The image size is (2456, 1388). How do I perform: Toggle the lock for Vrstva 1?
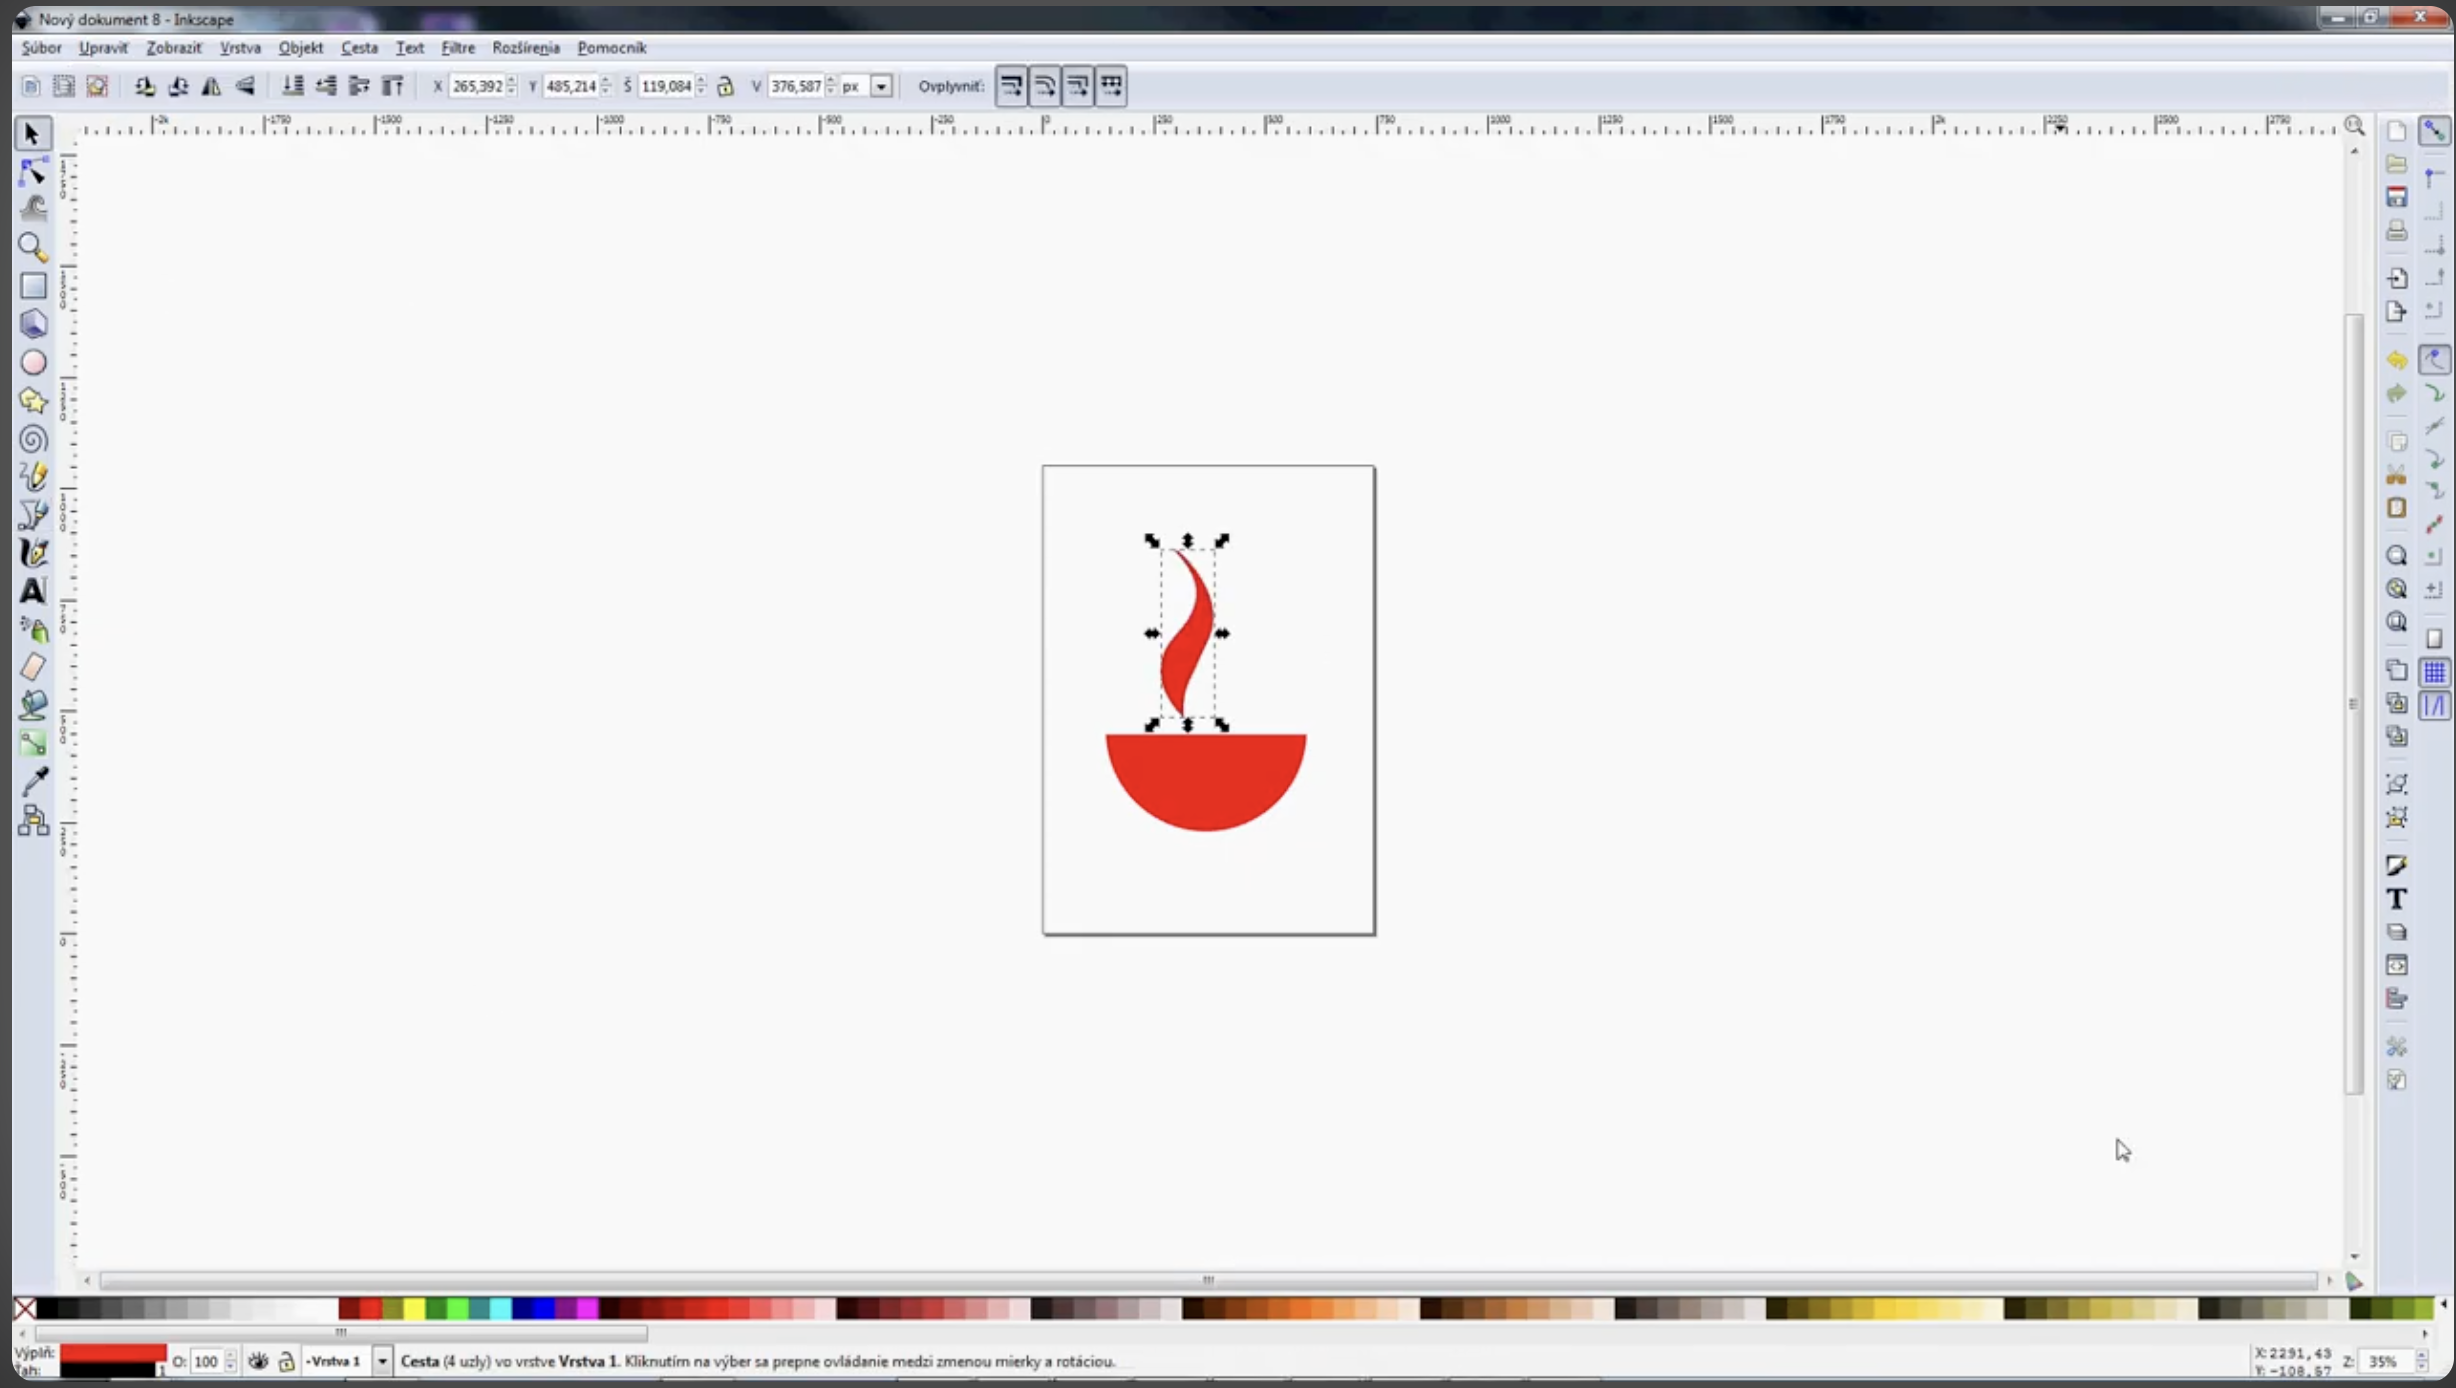(x=286, y=1361)
